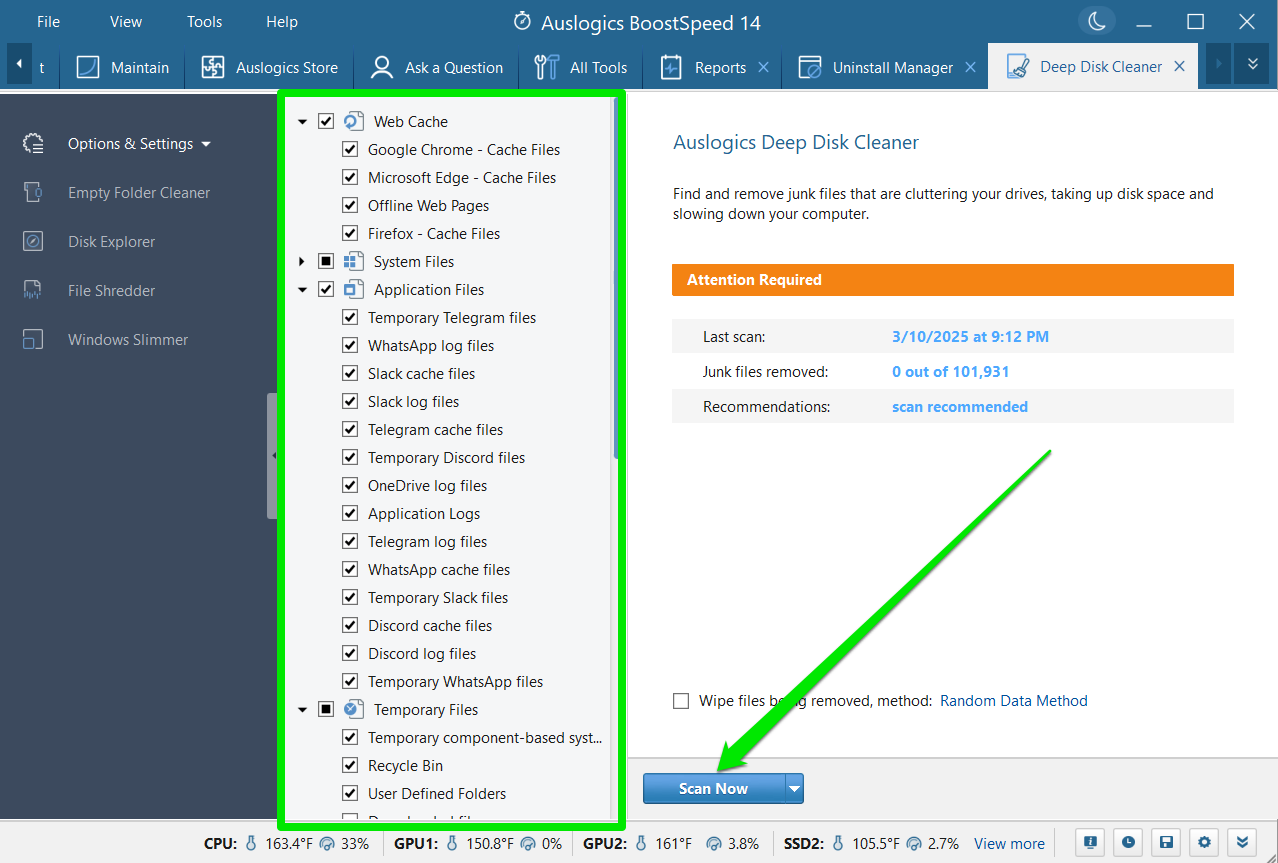Click the clock scheduler icon in status bar
1278x863 pixels.
click(x=1127, y=842)
